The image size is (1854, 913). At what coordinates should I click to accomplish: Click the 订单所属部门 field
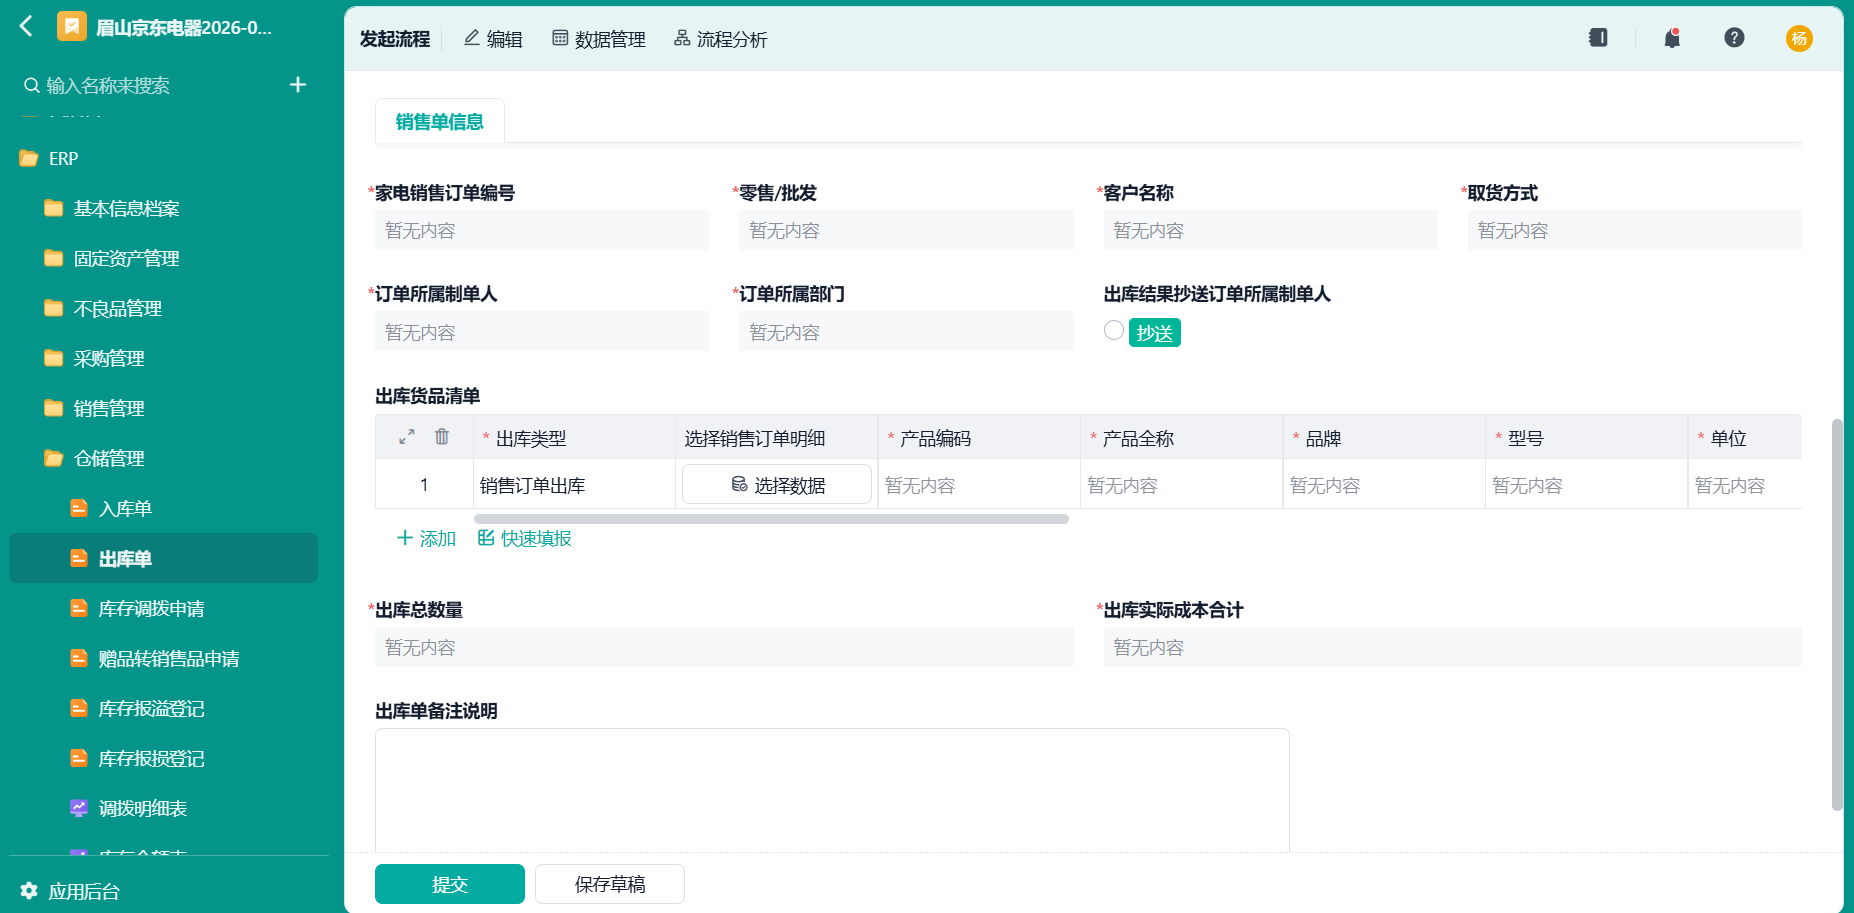tap(906, 331)
